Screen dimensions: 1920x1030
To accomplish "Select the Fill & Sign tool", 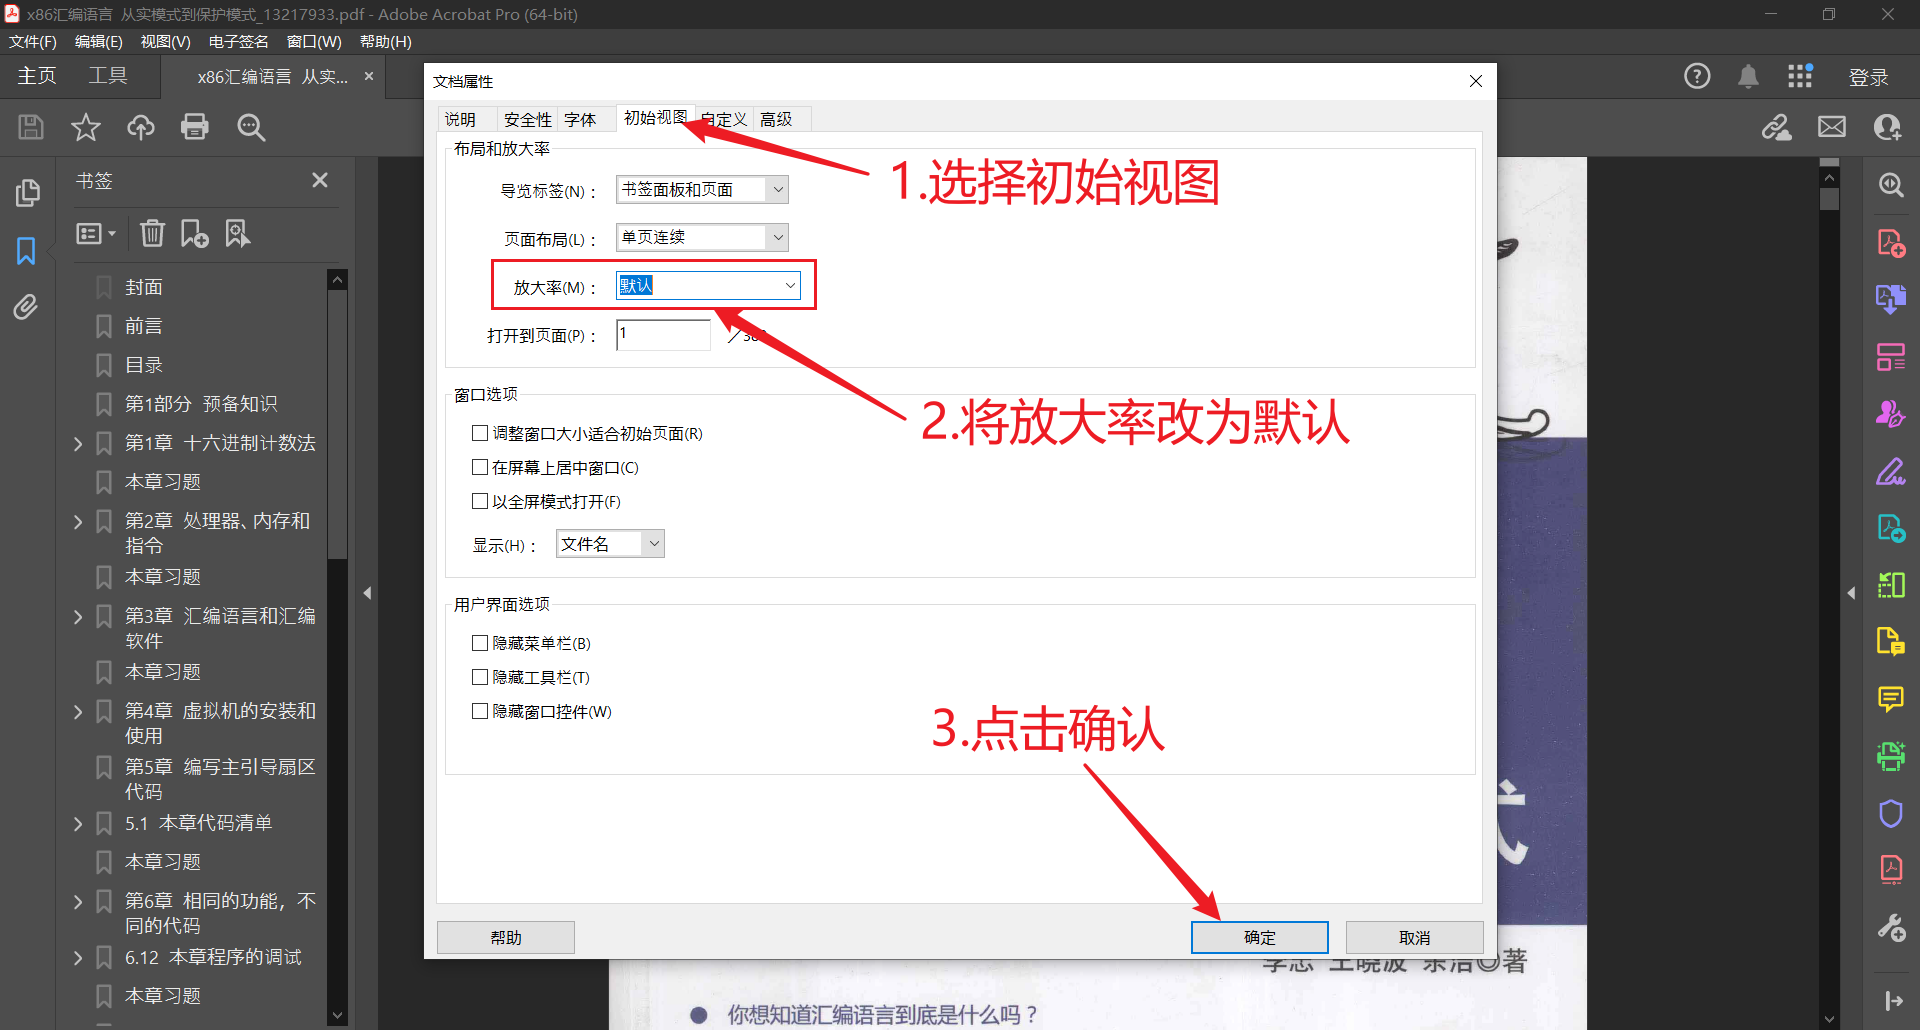I will pos(1890,471).
